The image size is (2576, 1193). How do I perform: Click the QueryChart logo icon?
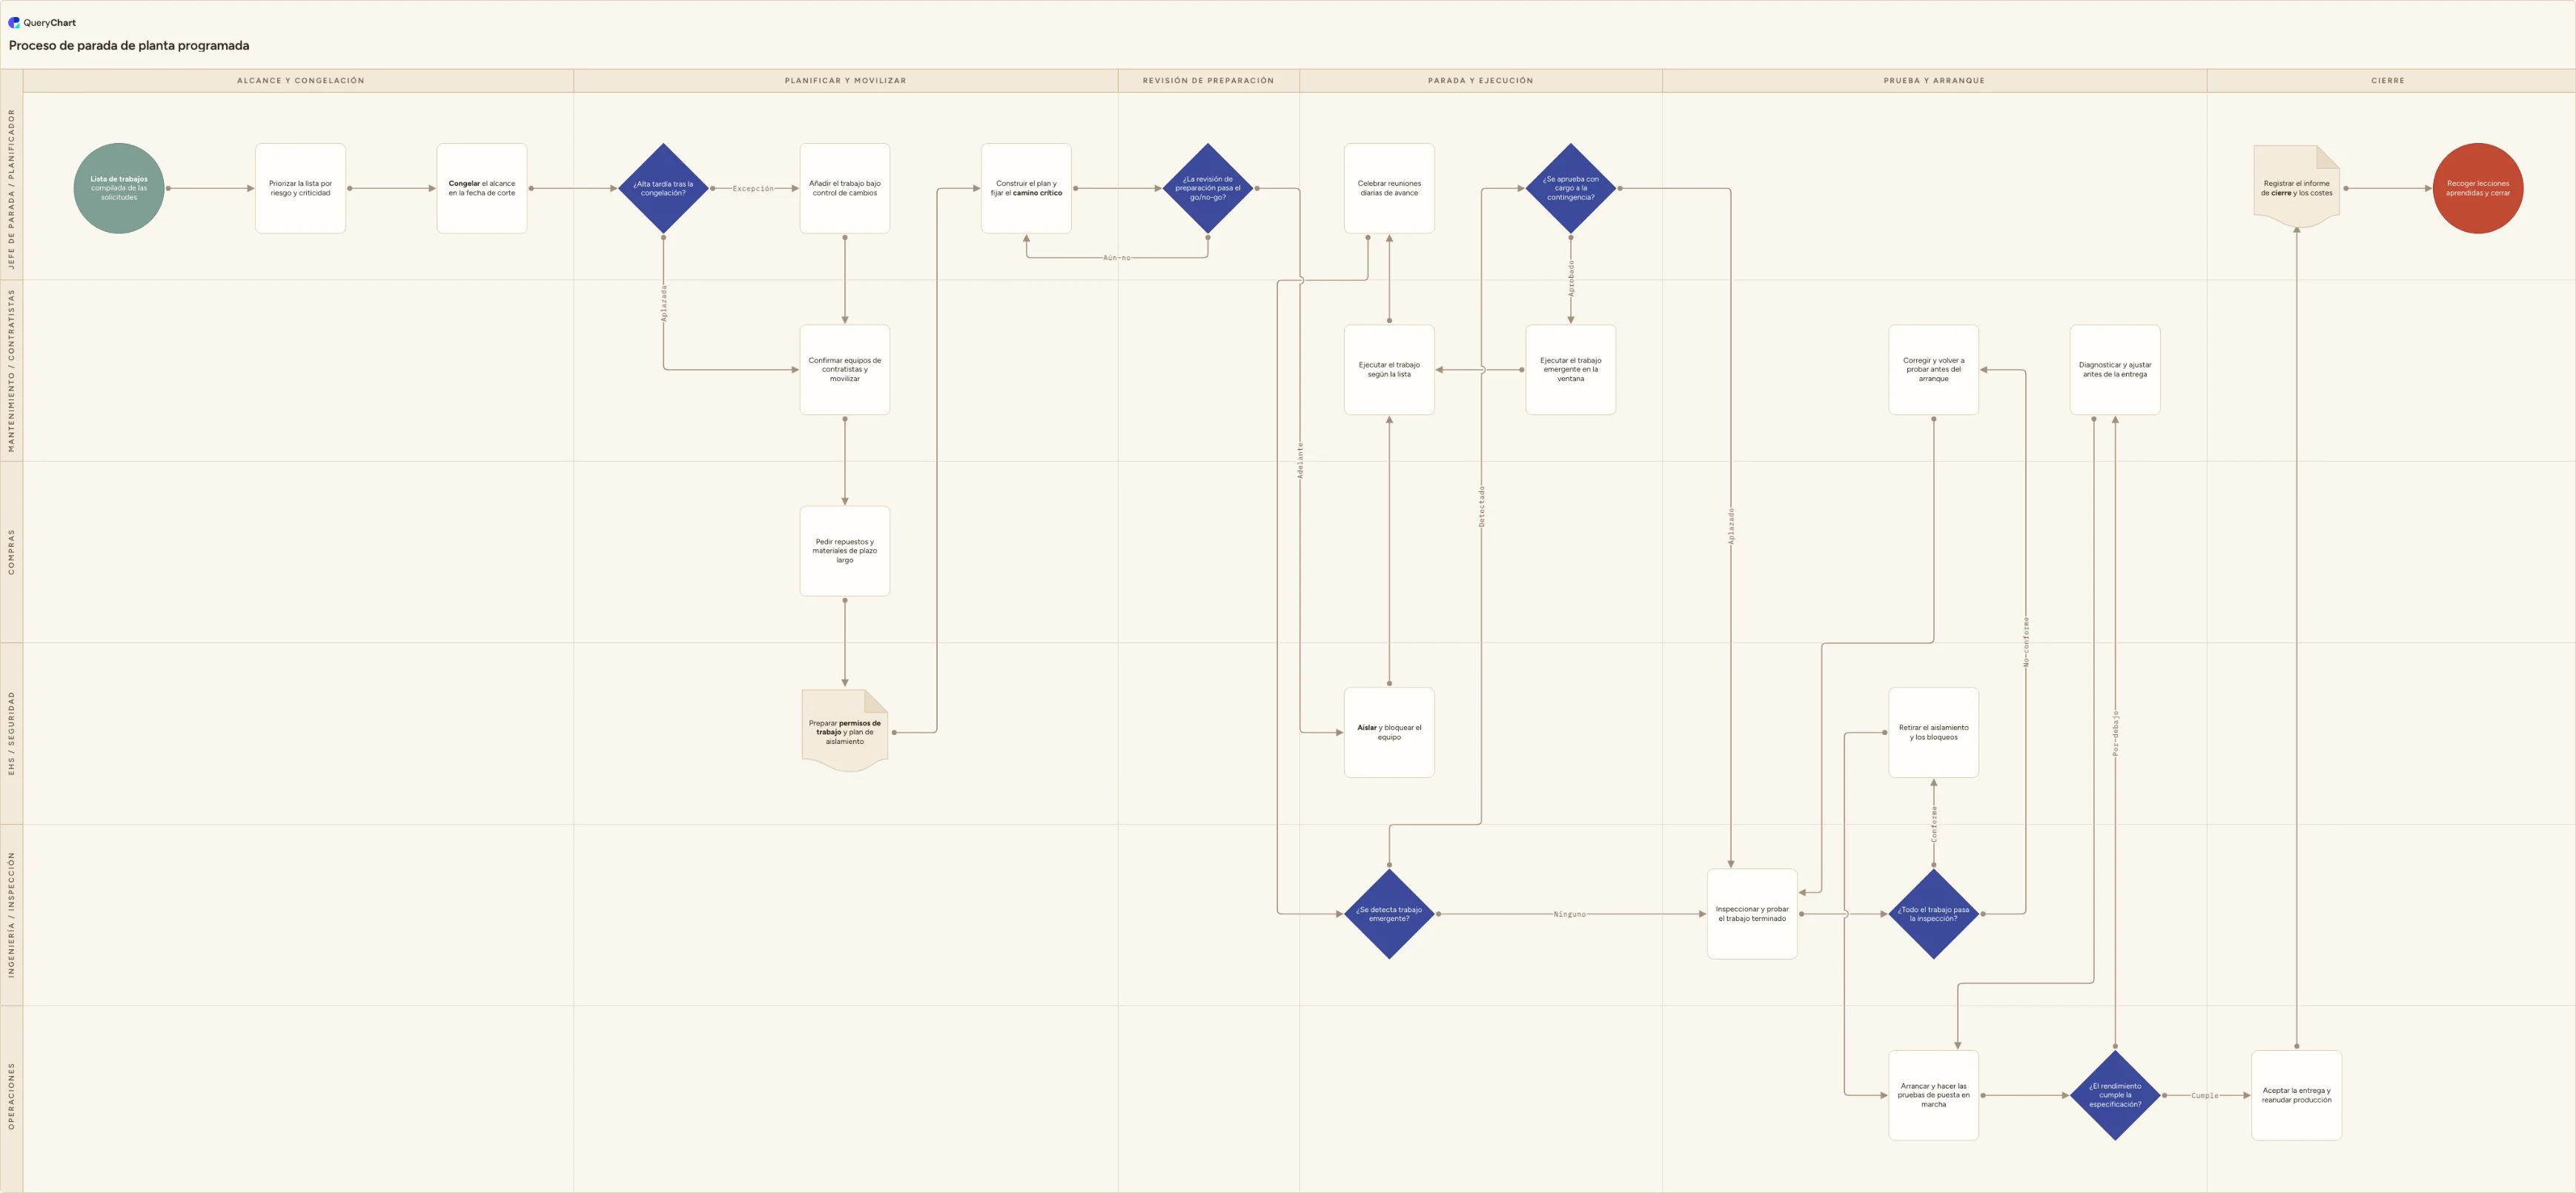click(x=14, y=22)
